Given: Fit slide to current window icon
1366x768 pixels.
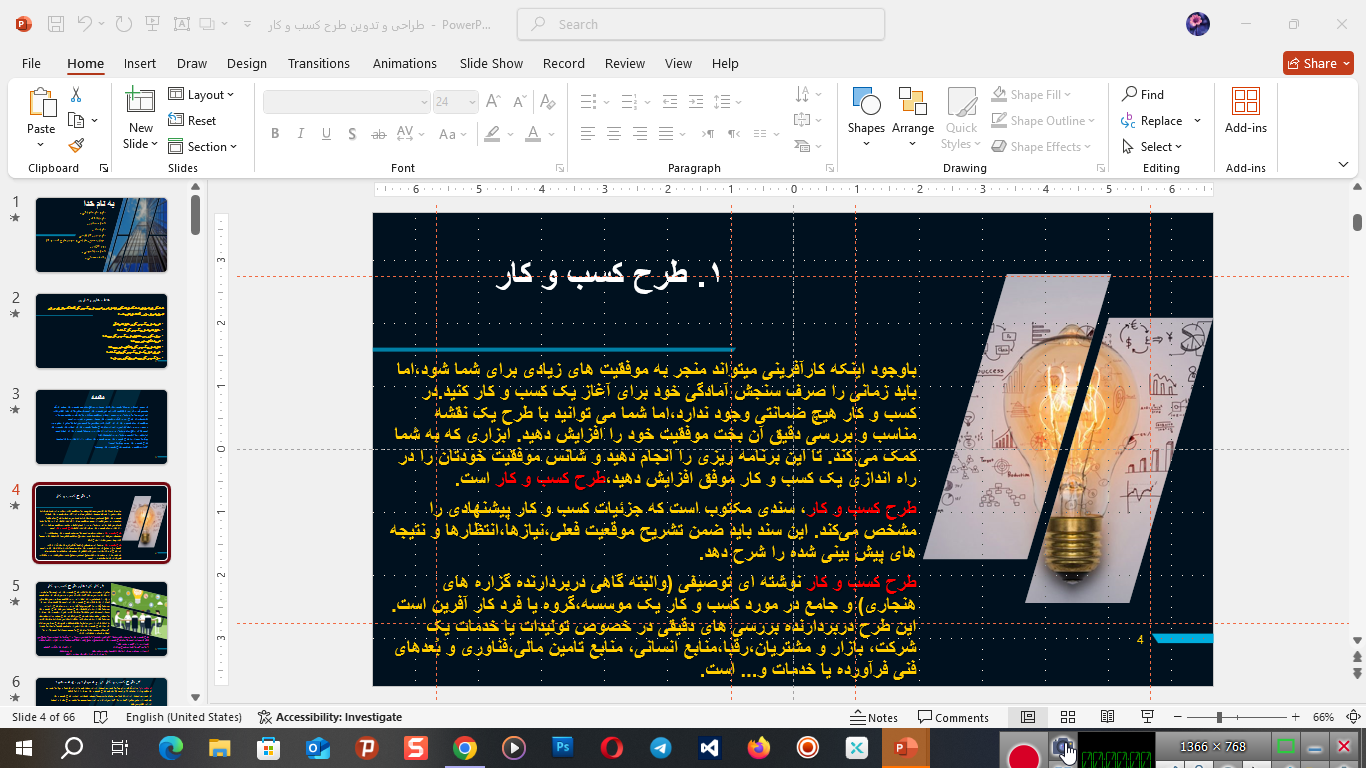Looking at the screenshot, I should click(1353, 717).
